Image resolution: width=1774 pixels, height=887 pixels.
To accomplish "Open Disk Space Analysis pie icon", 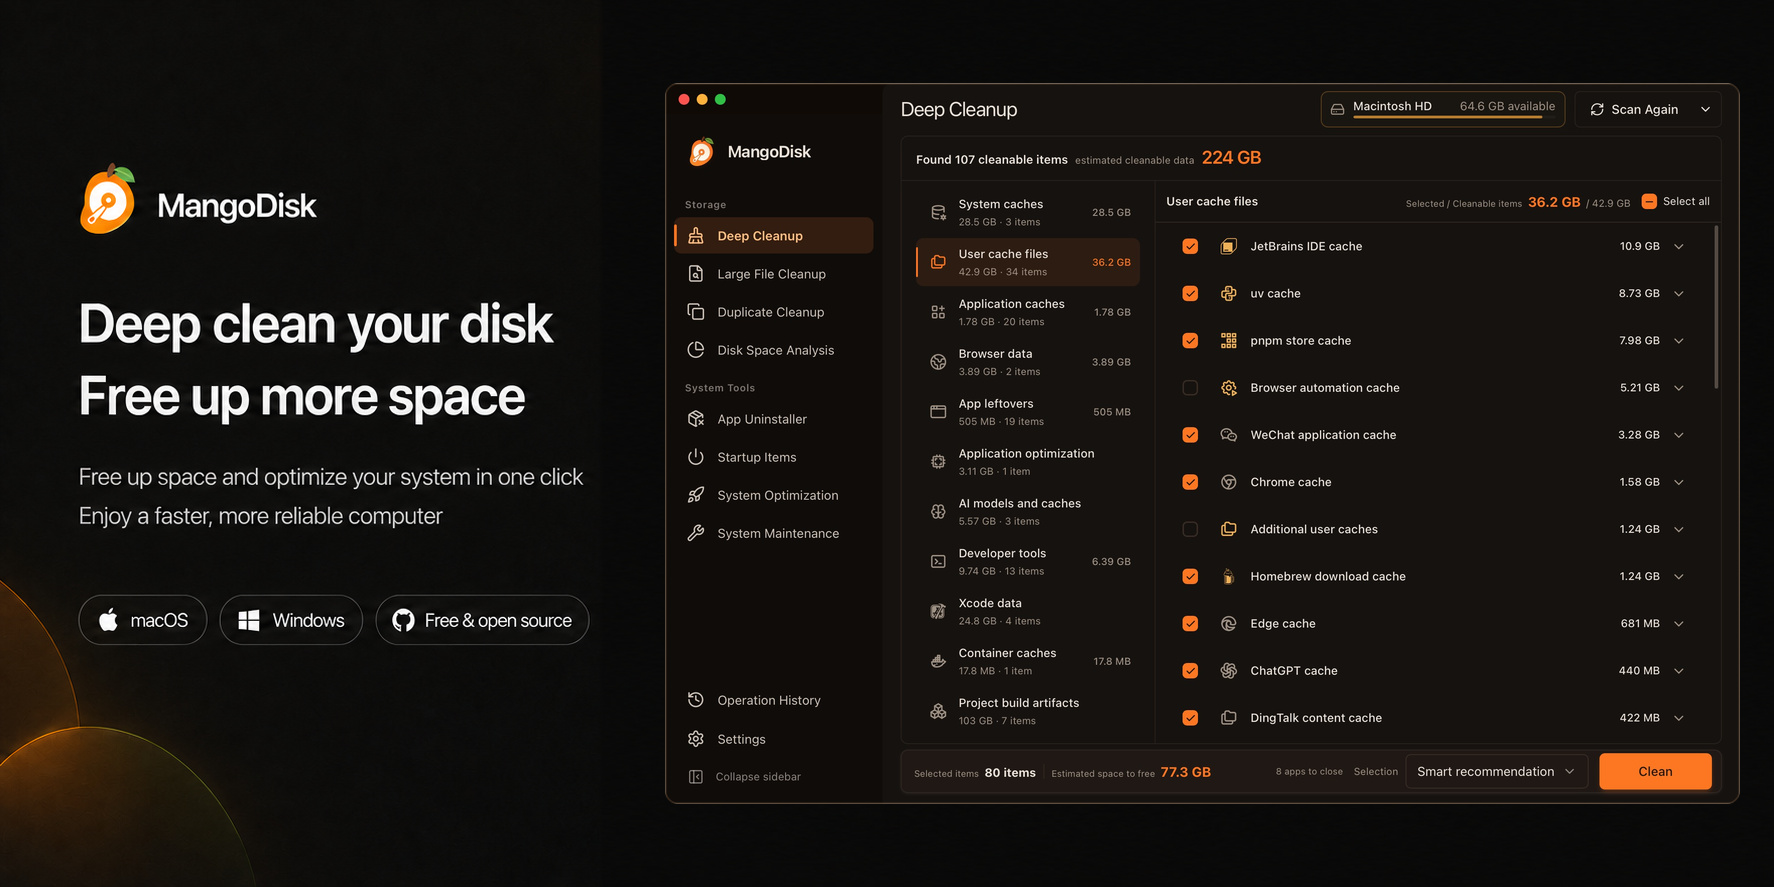I will click(696, 350).
